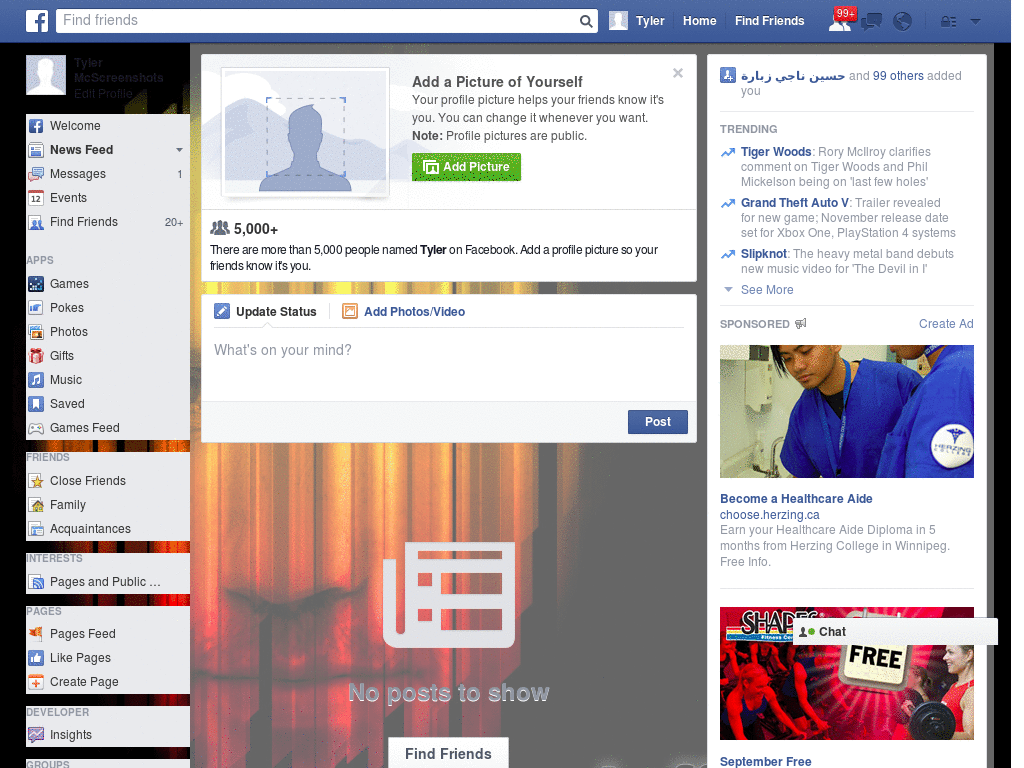
Task: Open the Pokes app icon
Action: (x=36, y=308)
